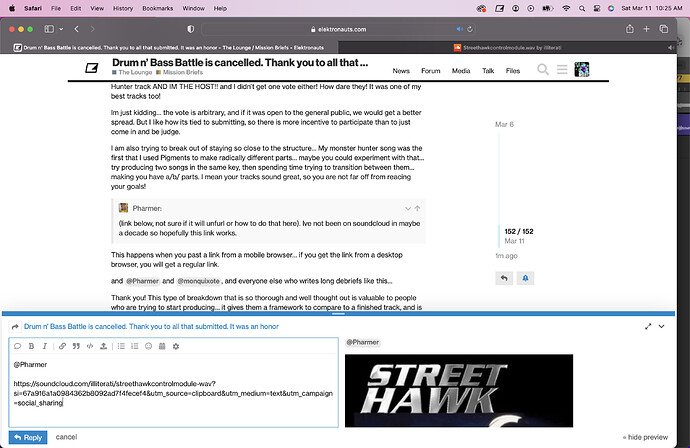Click the Street Hawk preview image

(459, 391)
